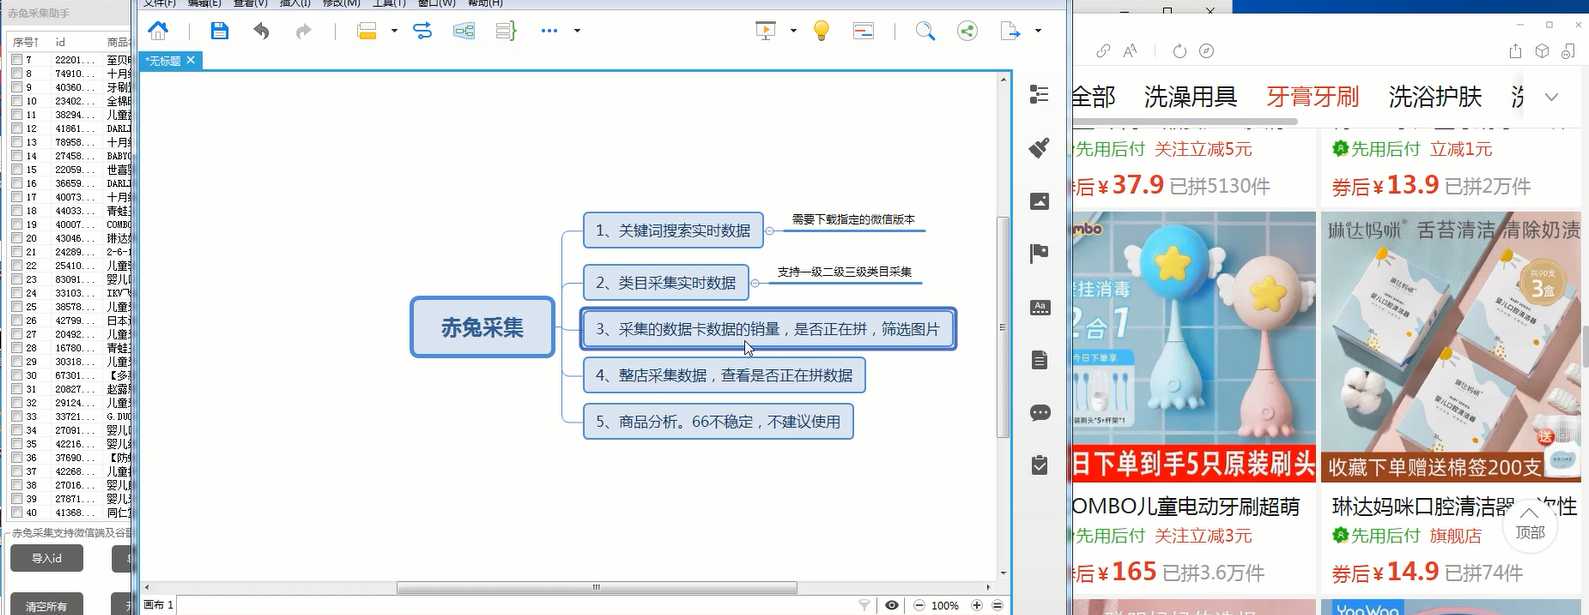Click the share icon at the browser's top right
The height and width of the screenshot is (615, 1589).
[x=1515, y=51]
